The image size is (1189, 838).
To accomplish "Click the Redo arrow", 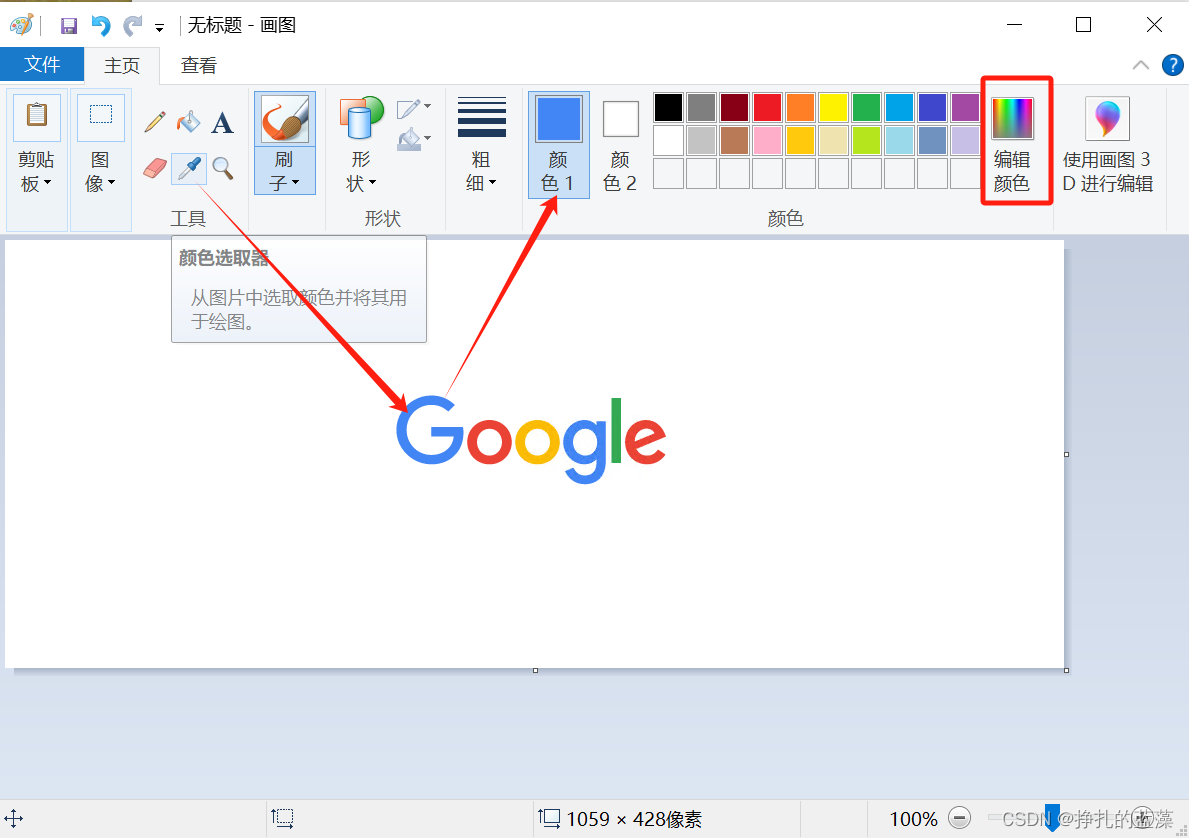I will pos(133,26).
